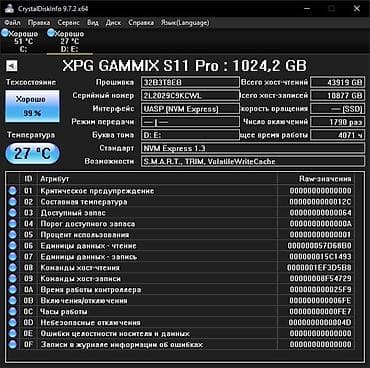Click the 27 °C temperature indicator
370x368 pixels.
pyautogui.click(x=32, y=153)
